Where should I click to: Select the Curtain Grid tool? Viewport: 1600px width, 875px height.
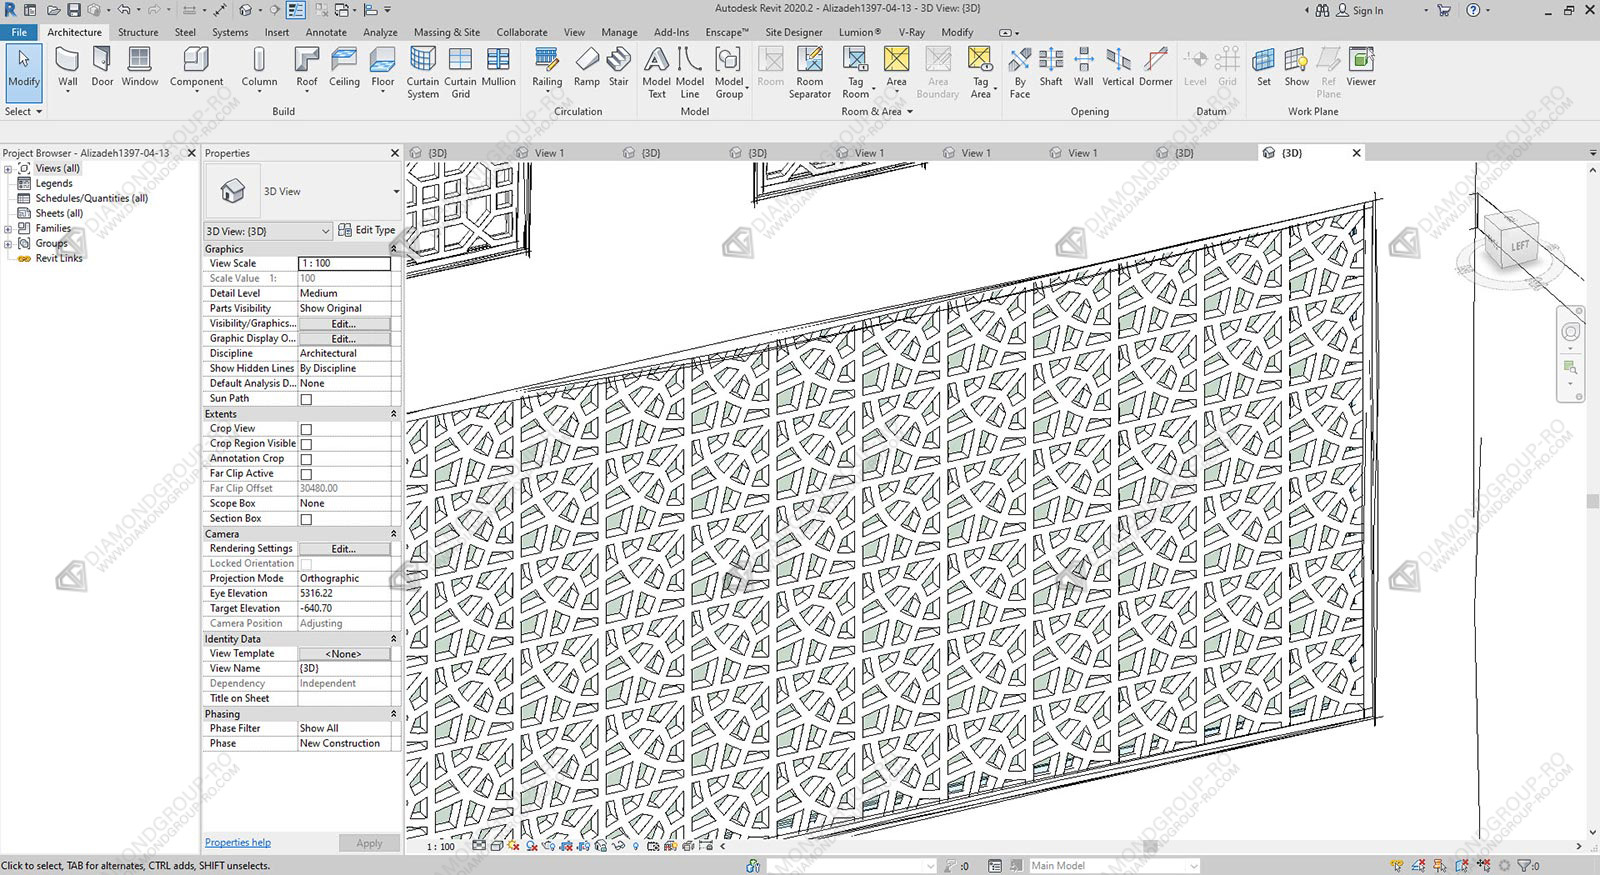click(460, 72)
